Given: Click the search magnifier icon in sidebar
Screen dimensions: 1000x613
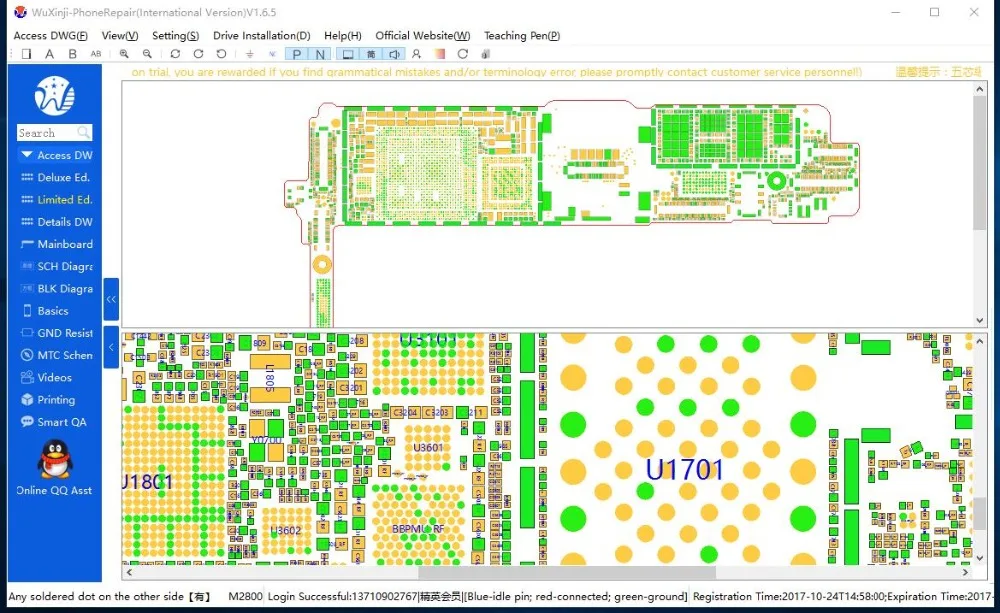Looking at the screenshot, I should tap(84, 132).
